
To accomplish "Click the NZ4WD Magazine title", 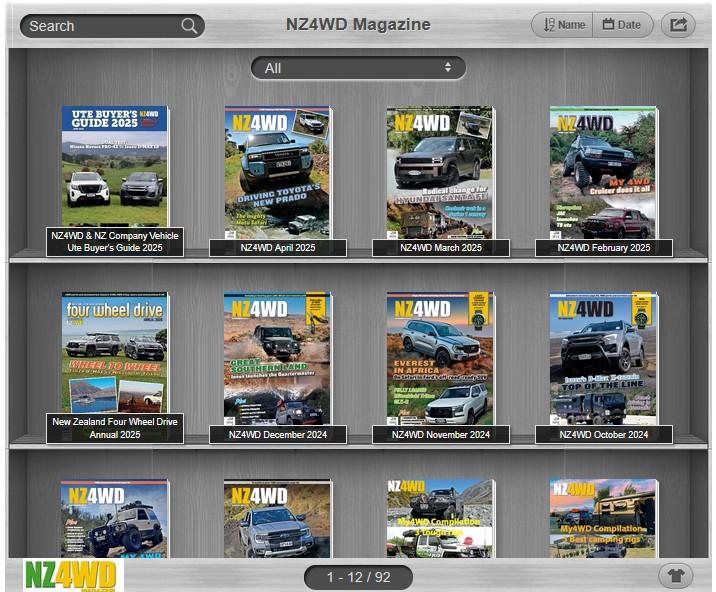I will click(x=358, y=24).
